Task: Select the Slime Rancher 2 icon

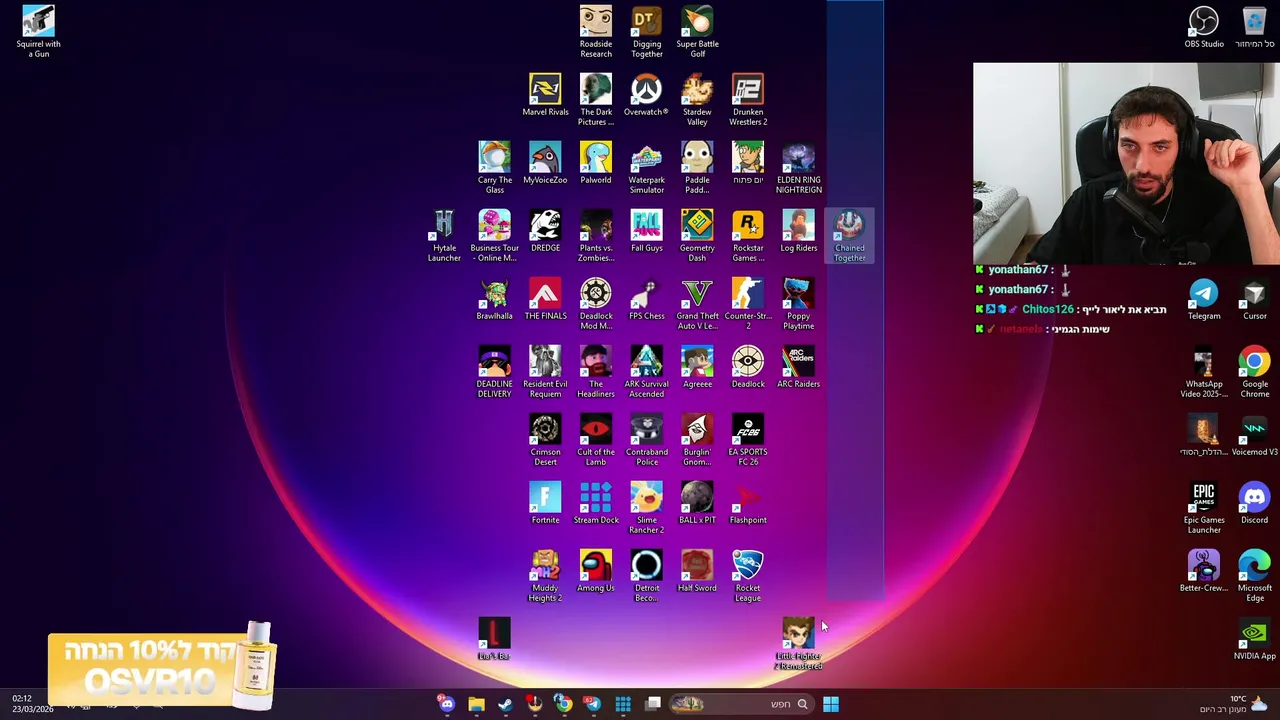Action: (647, 508)
